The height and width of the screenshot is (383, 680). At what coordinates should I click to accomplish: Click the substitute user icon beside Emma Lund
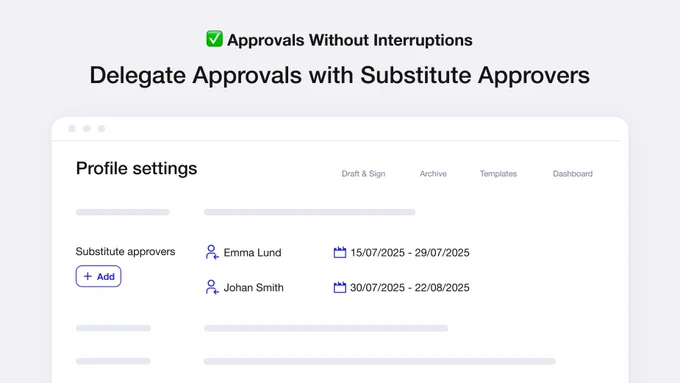(212, 252)
